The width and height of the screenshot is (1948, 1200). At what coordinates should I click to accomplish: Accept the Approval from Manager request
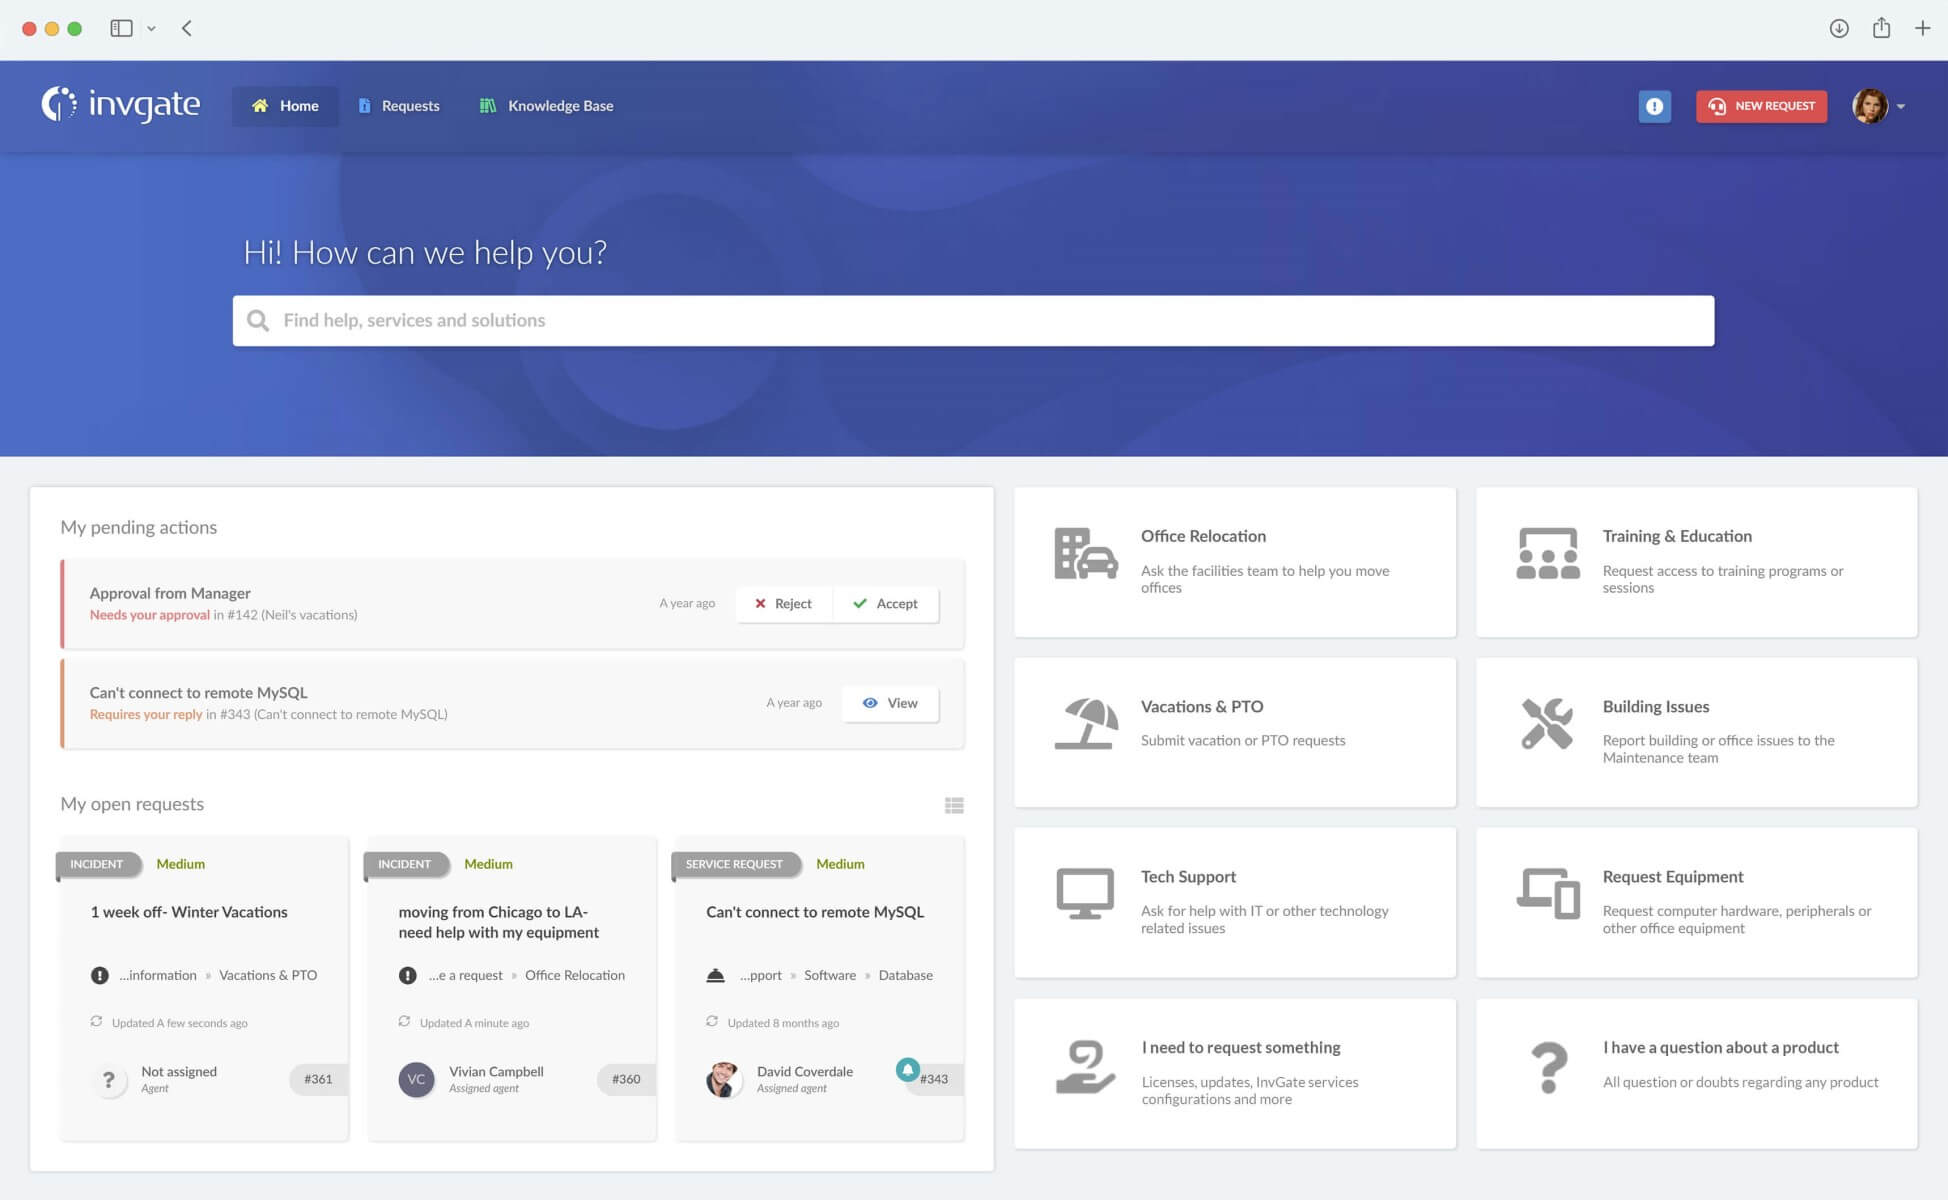click(886, 601)
